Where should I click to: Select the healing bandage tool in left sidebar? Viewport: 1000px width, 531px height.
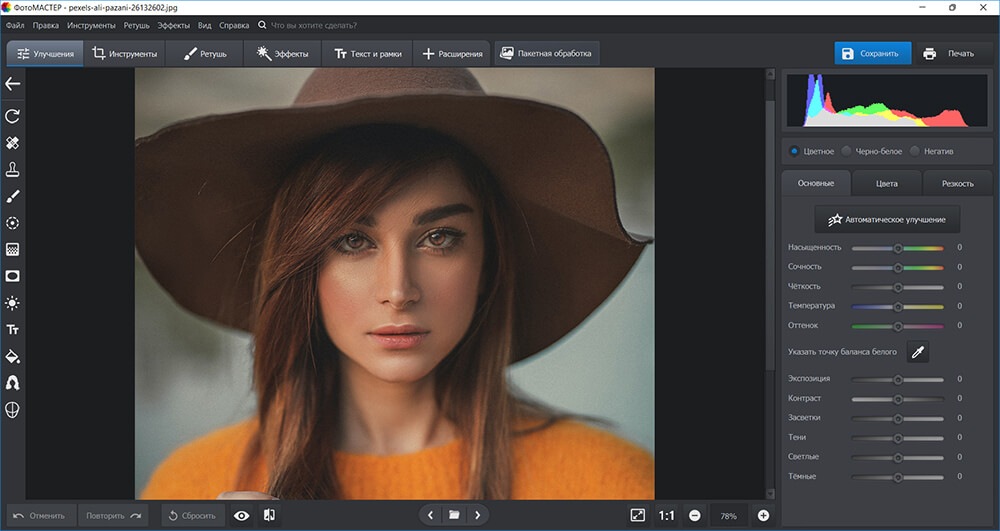(12, 143)
